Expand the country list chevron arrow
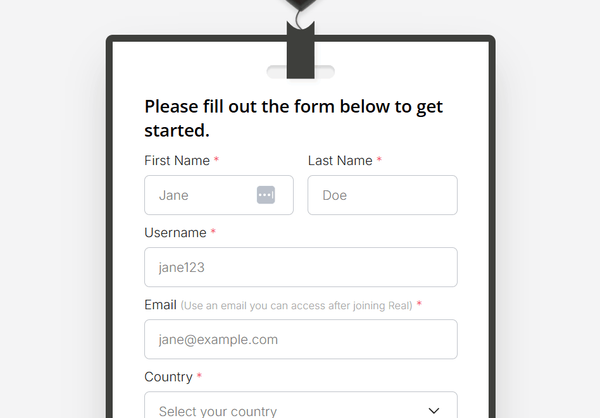Screen dimensions: 600x418 click(x=434, y=411)
